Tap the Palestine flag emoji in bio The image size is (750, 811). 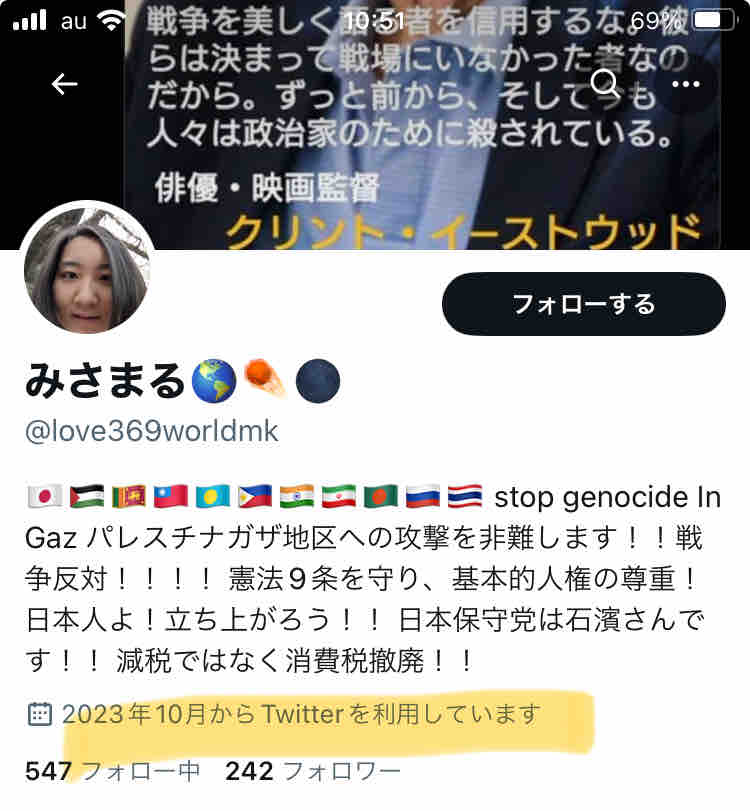(87, 497)
